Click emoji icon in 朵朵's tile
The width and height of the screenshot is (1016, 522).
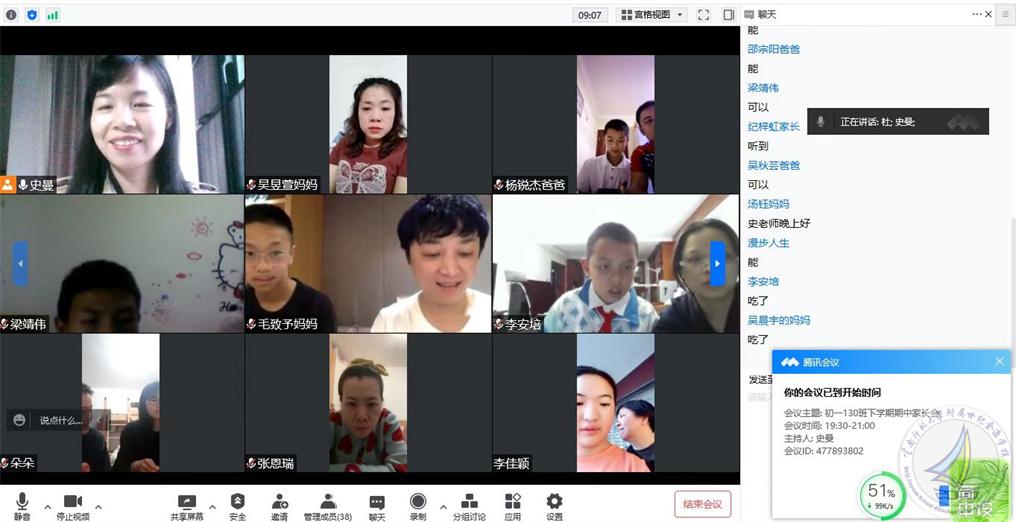[x=19, y=420]
